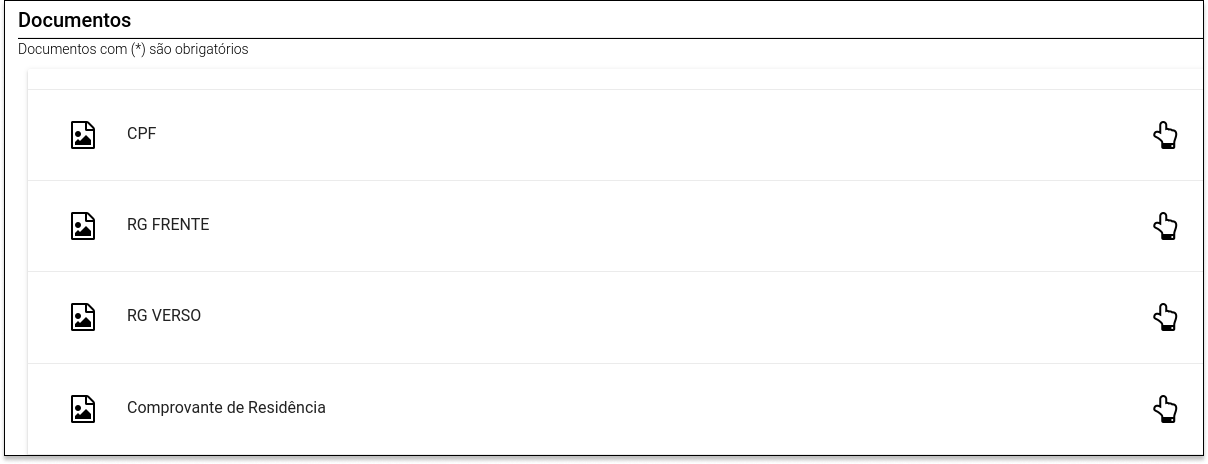Click the note about obrigatórios documents
The height and width of the screenshot is (464, 1208).
pos(133,49)
